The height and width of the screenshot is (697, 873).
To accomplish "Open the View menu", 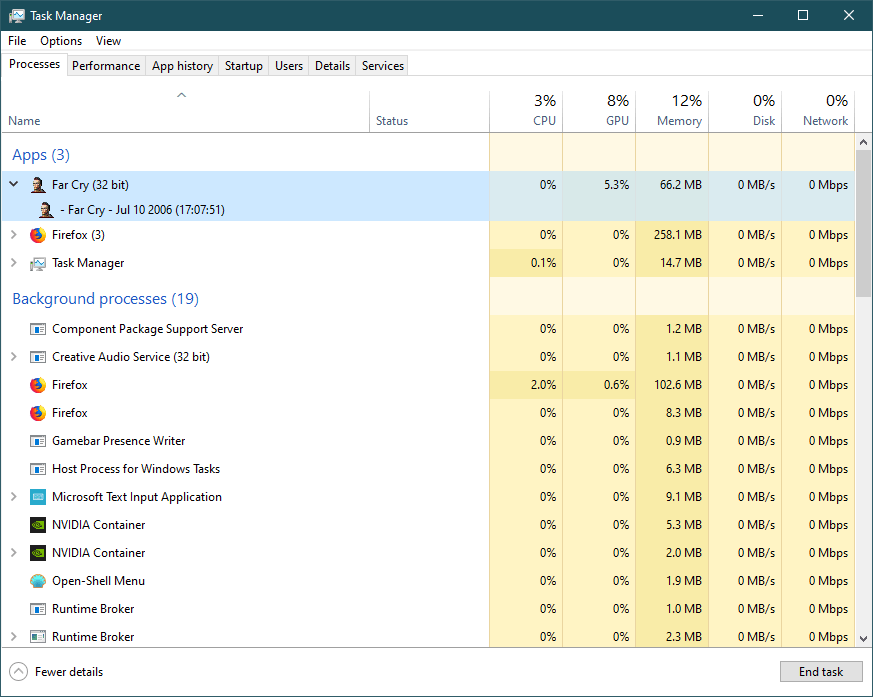I will 108,41.
